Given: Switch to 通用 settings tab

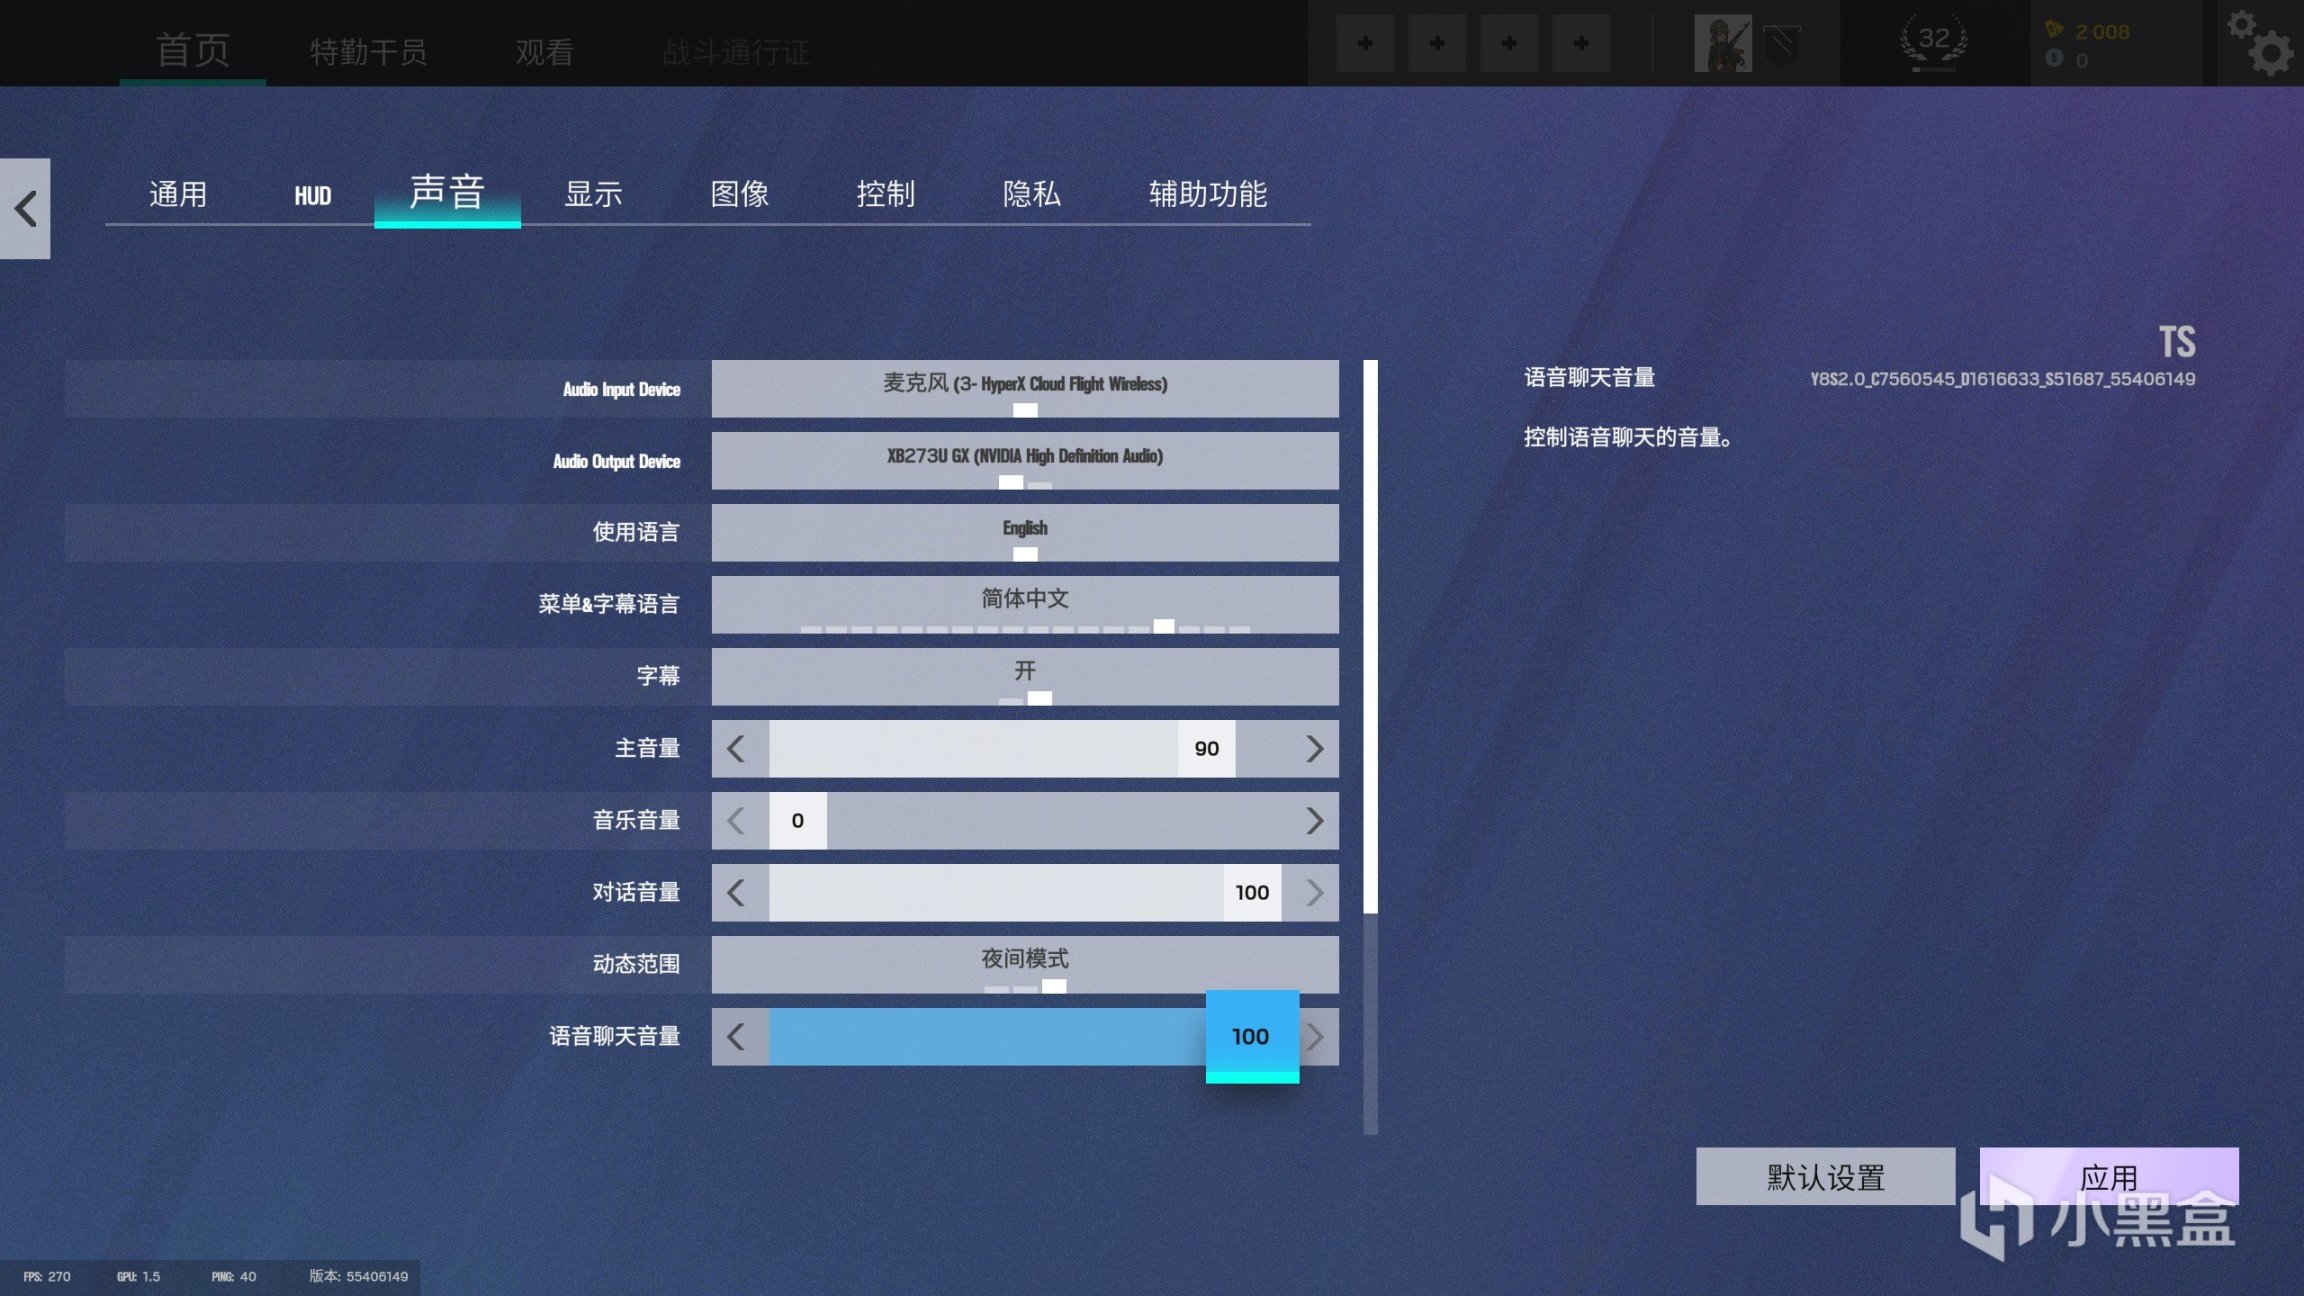Looking at the screenshot, I should [x=177, y=193].
